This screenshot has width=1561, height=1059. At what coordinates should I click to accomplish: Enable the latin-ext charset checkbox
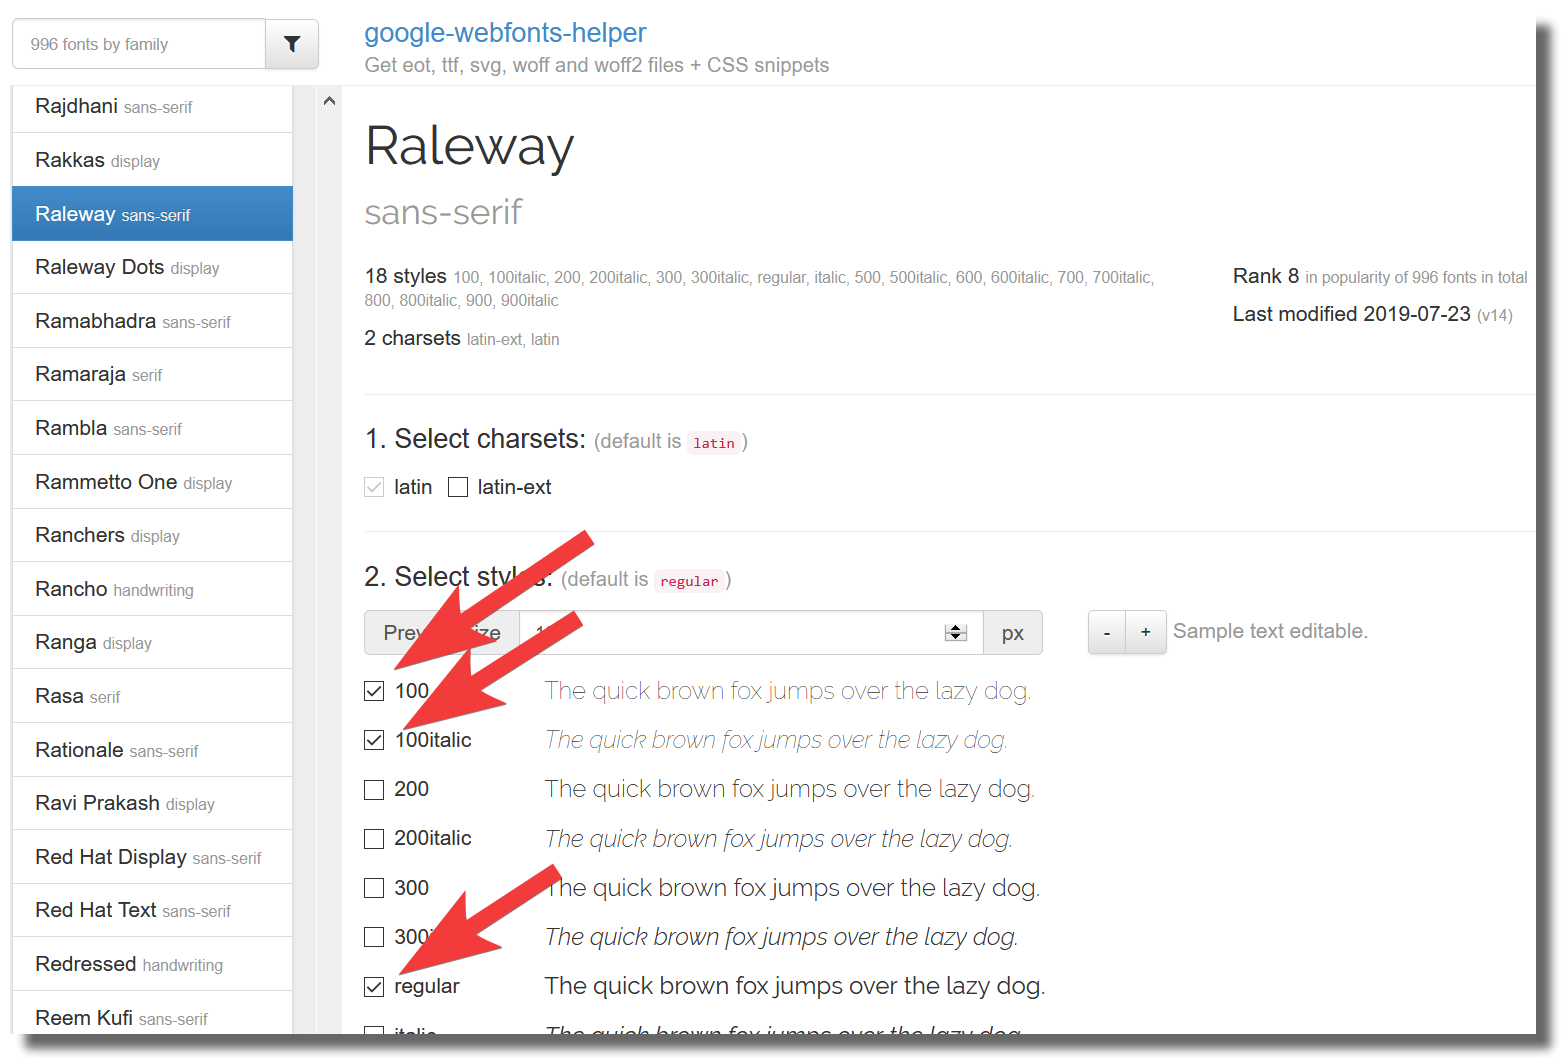tap(458, 487)
